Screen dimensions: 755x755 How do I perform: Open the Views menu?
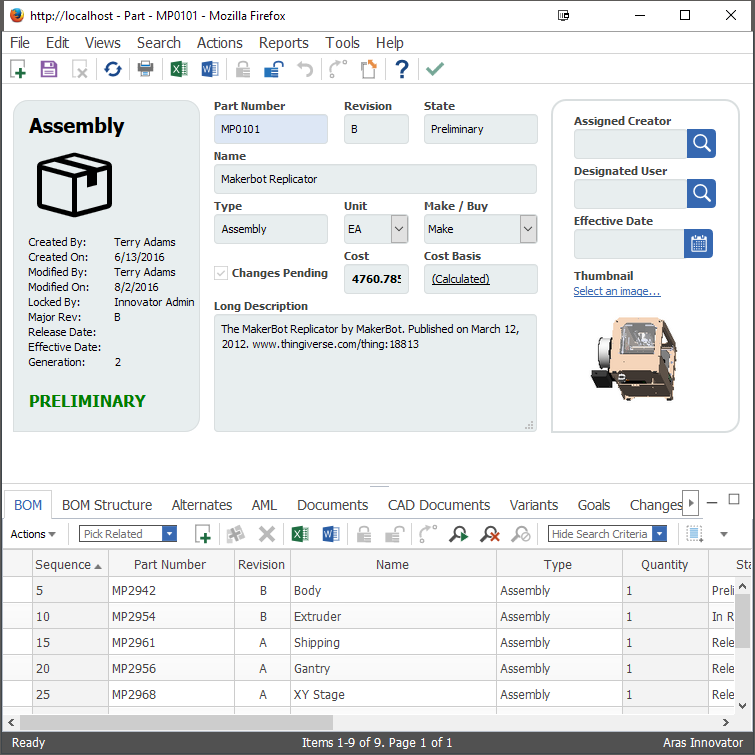coord(103,43)
